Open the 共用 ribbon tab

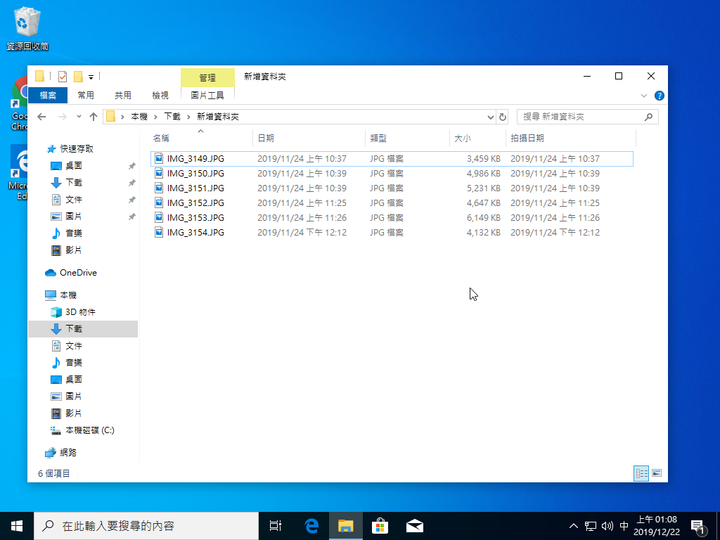[x=123, y=95]
